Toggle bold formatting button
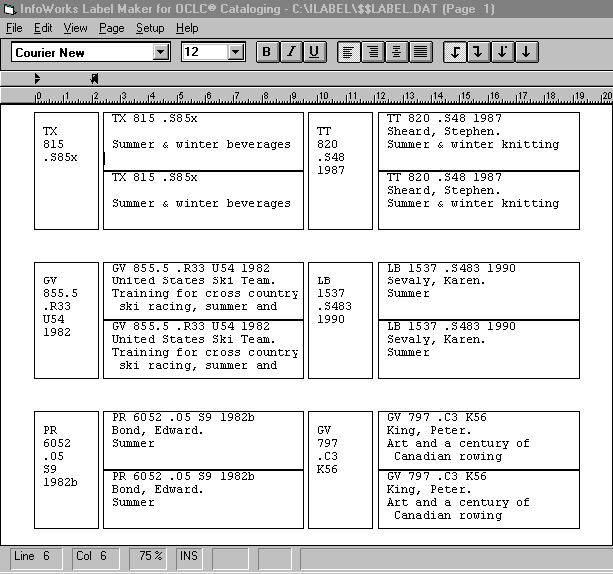This screenshot has width=613, height=574. [267, 52]
